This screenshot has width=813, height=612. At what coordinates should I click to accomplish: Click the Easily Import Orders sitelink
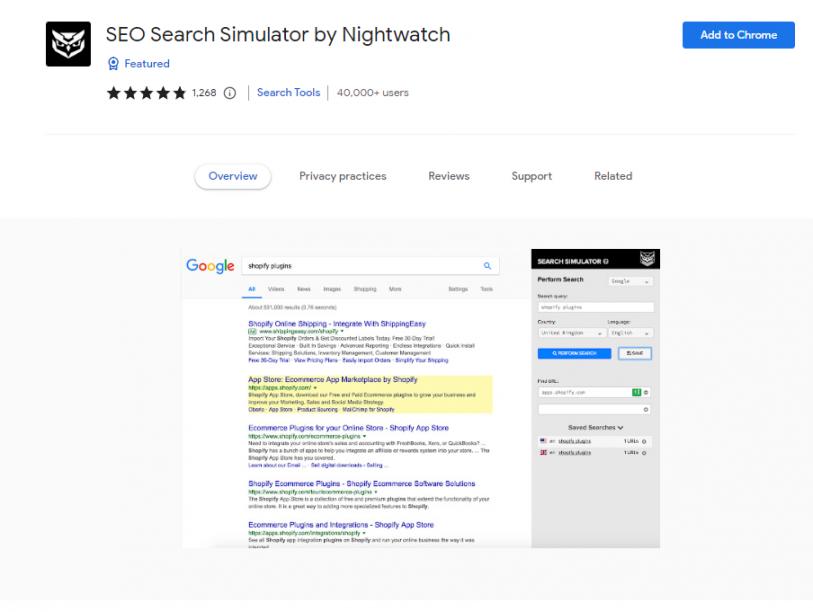[x=367, y=360]
